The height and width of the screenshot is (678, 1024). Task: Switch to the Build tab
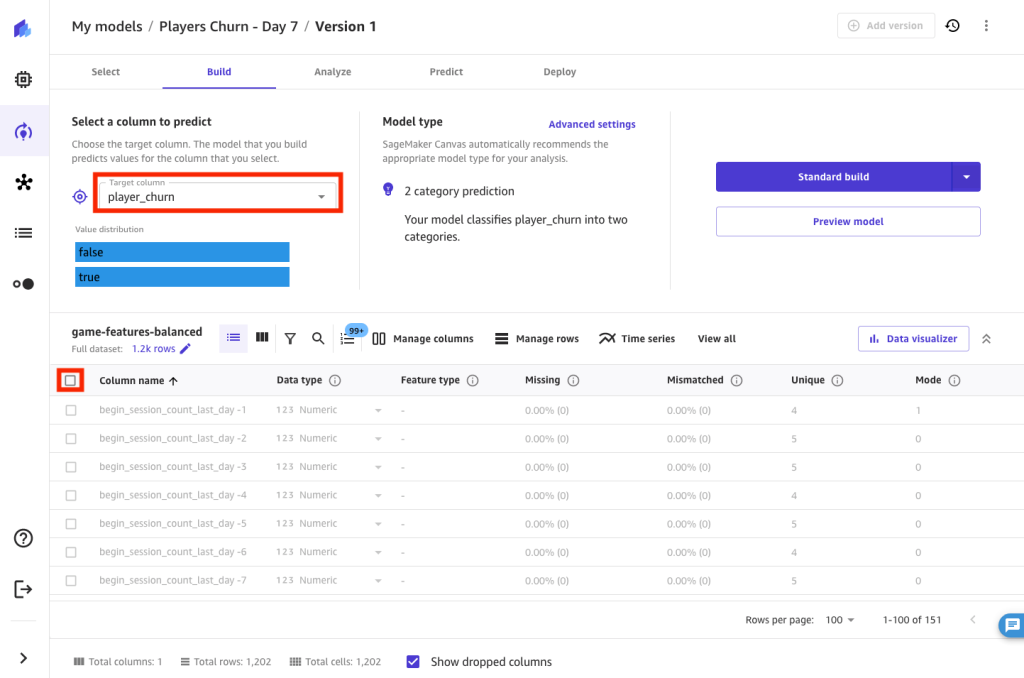219,72
